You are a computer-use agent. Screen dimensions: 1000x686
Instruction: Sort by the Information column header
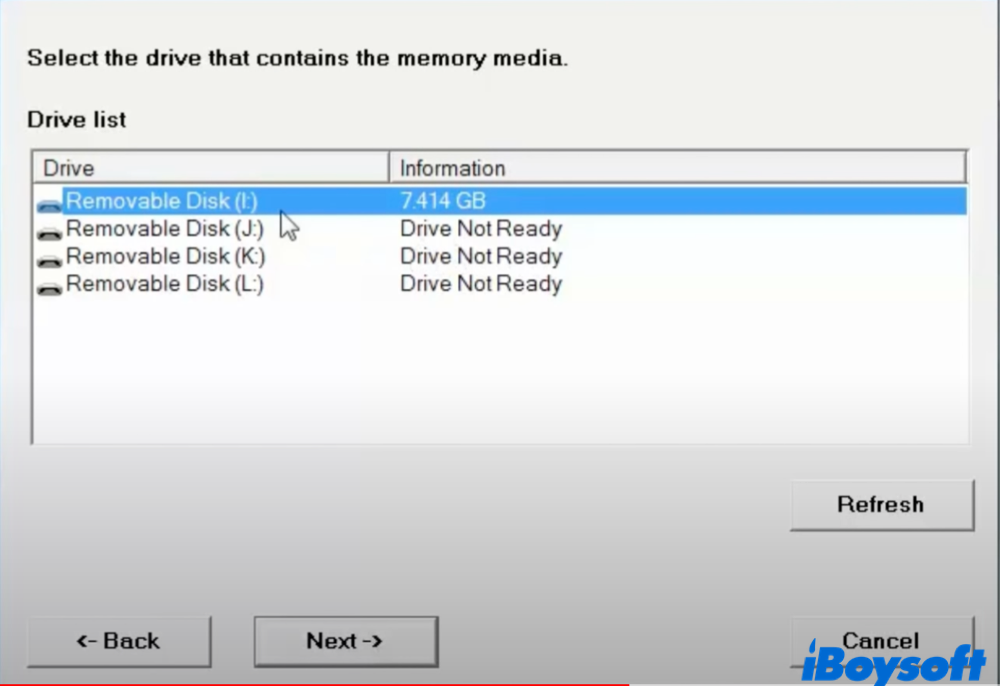(x=677, y=168)
